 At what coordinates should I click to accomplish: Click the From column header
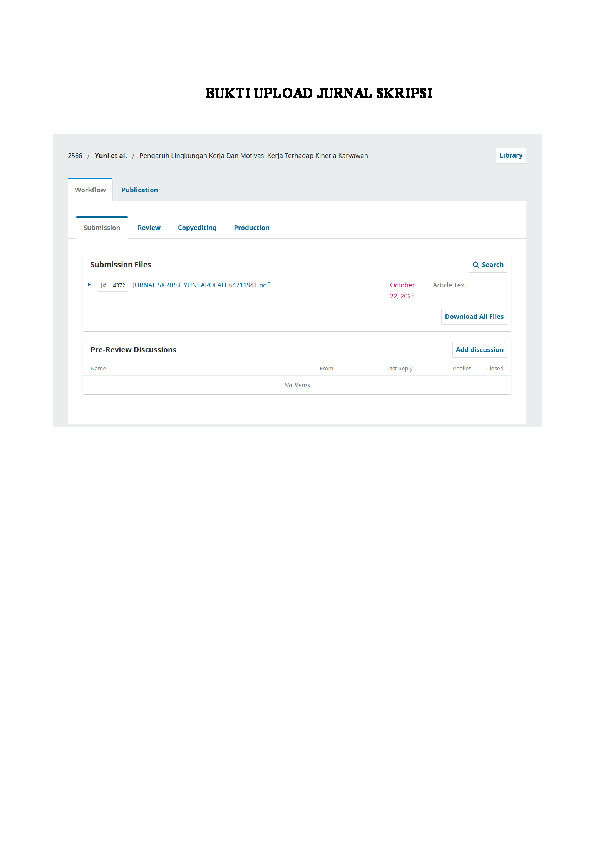point(326,368)
